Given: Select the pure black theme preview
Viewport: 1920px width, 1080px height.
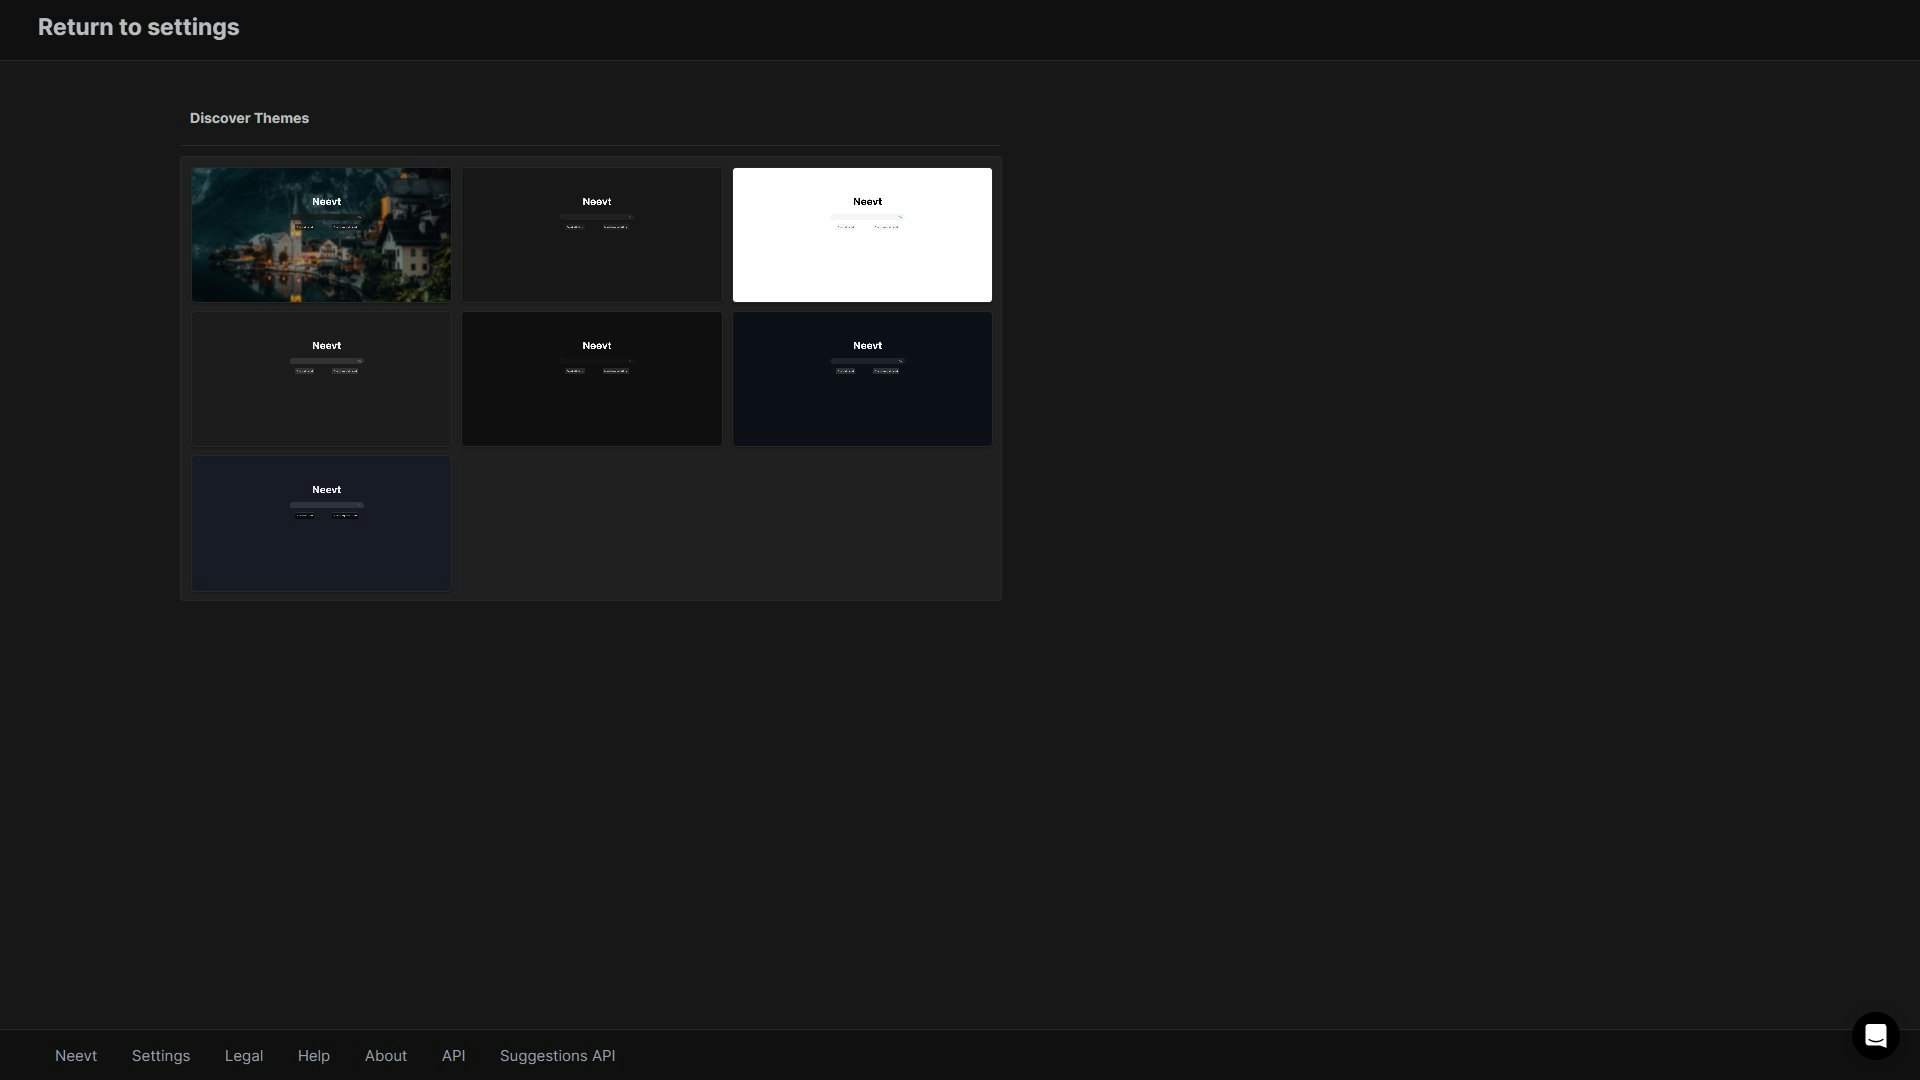Looking at the screenshot, I should (x=591, y=400).
